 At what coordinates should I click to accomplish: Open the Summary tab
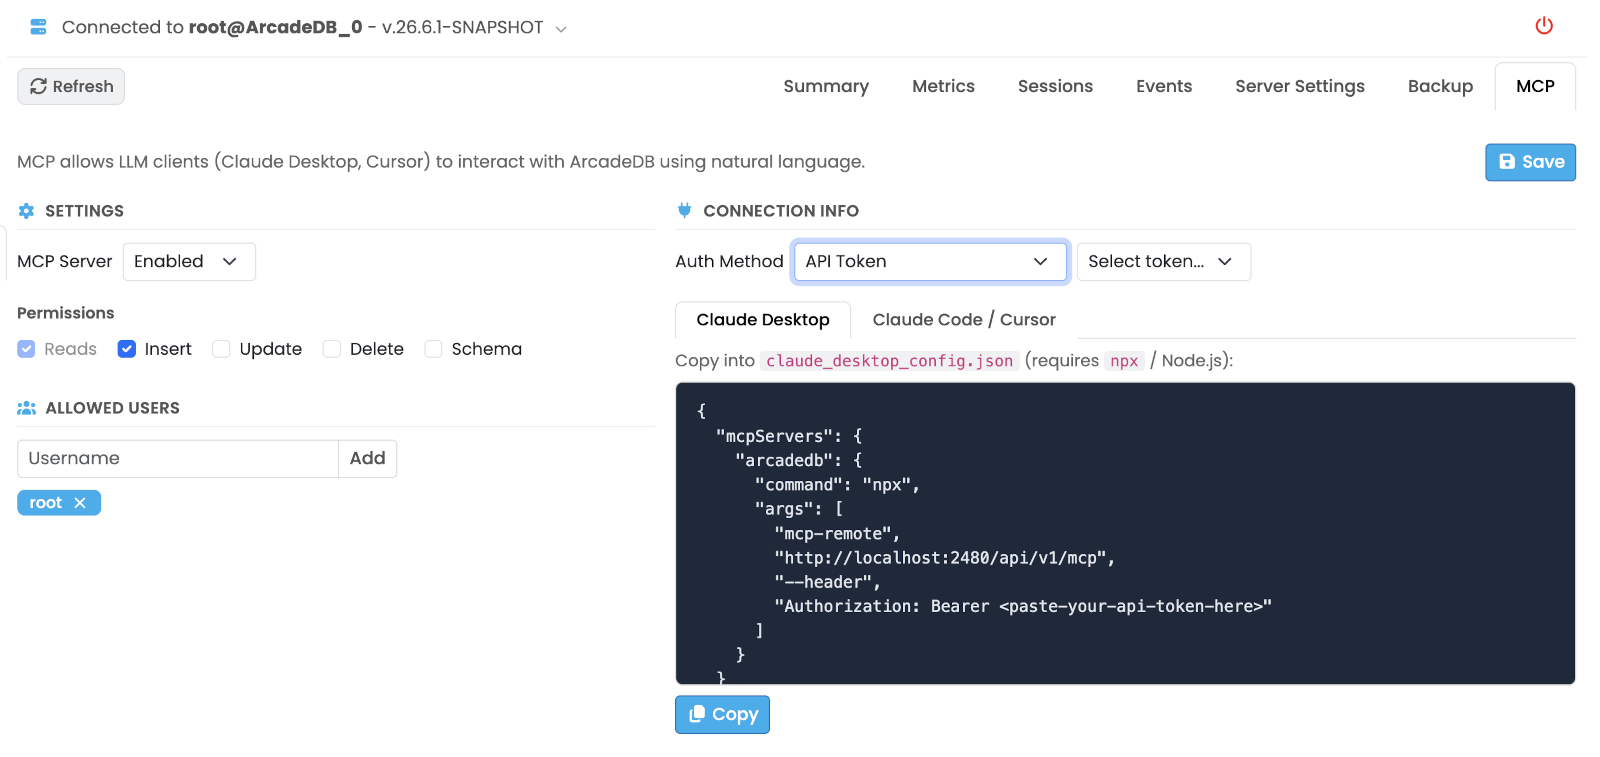tap(826, 86)
